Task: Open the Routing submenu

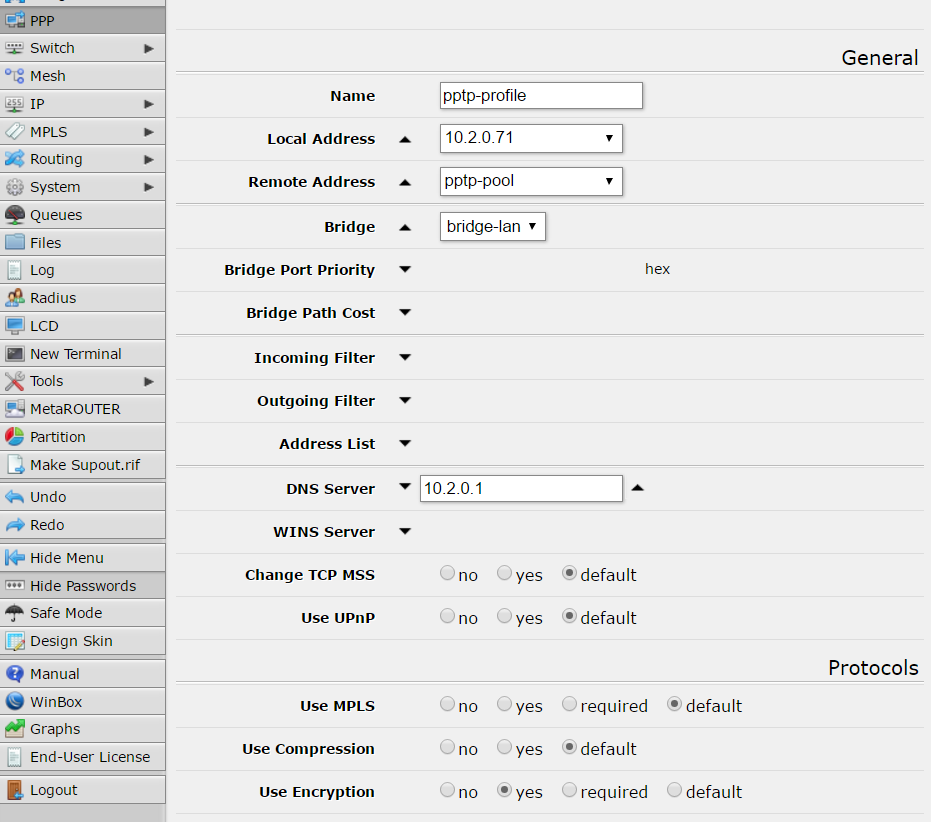Action: 83,159
